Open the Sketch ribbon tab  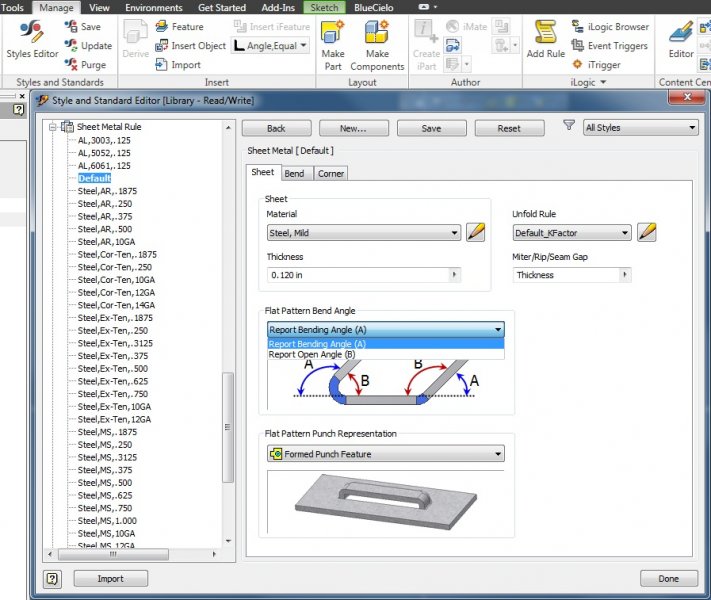click(x=324, y=7)
